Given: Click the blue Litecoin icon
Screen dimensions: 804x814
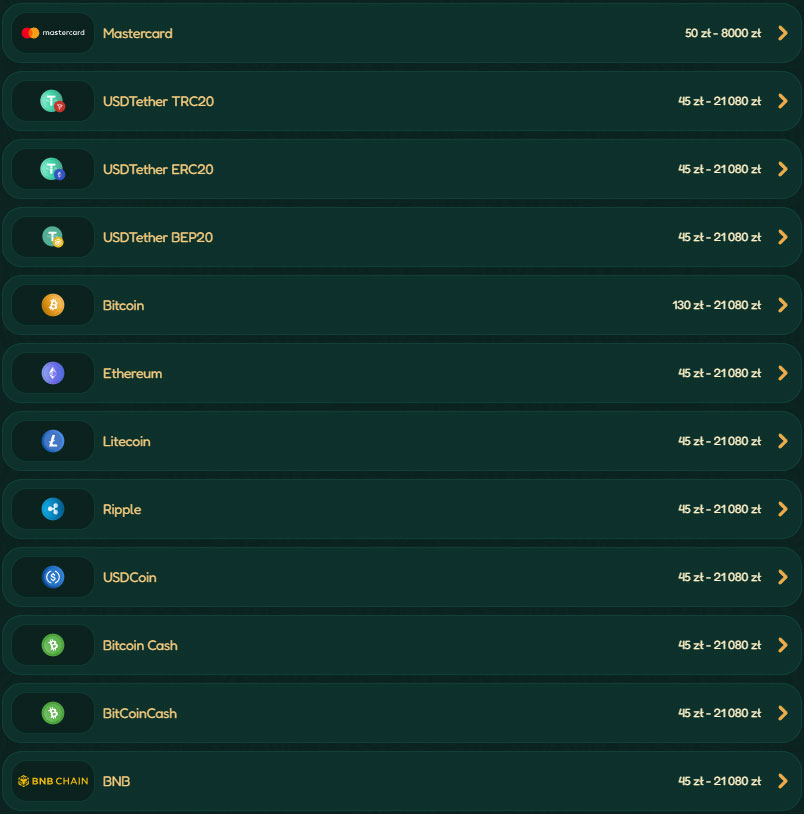Looking at the screenshot, I should tap(53, 441).
